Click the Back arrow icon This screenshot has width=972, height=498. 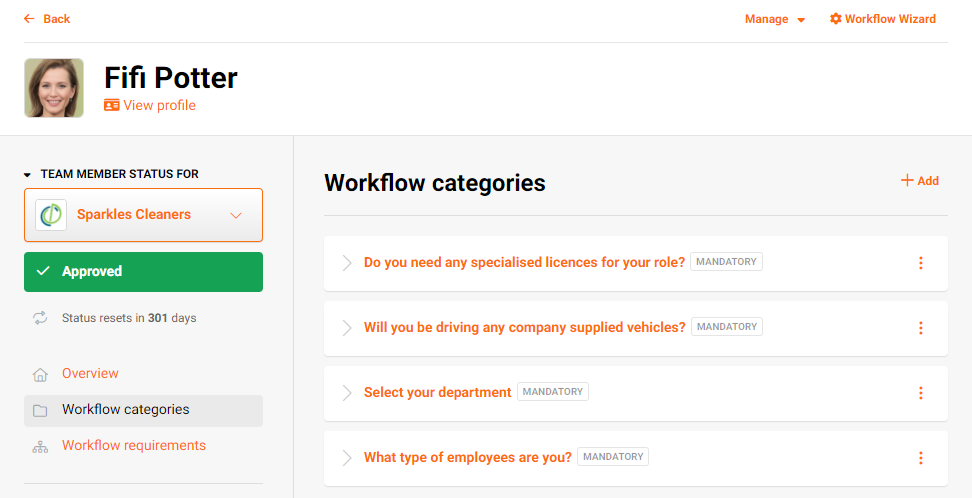point(29,19)
